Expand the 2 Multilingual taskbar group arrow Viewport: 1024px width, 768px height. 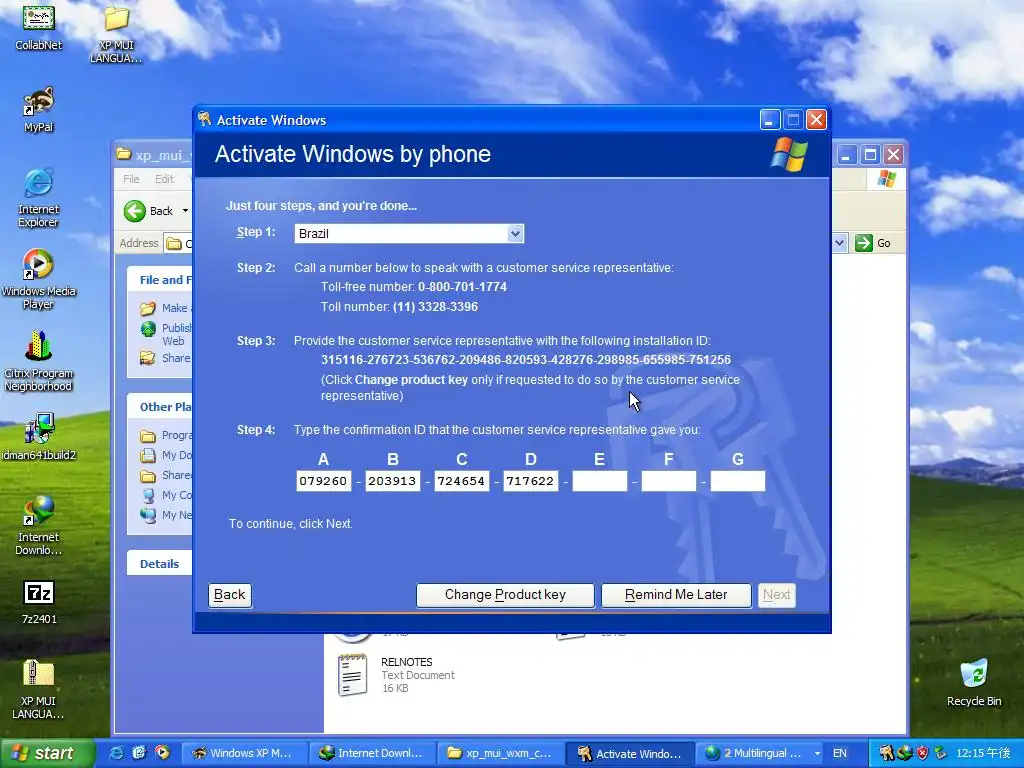click(817, 753)
